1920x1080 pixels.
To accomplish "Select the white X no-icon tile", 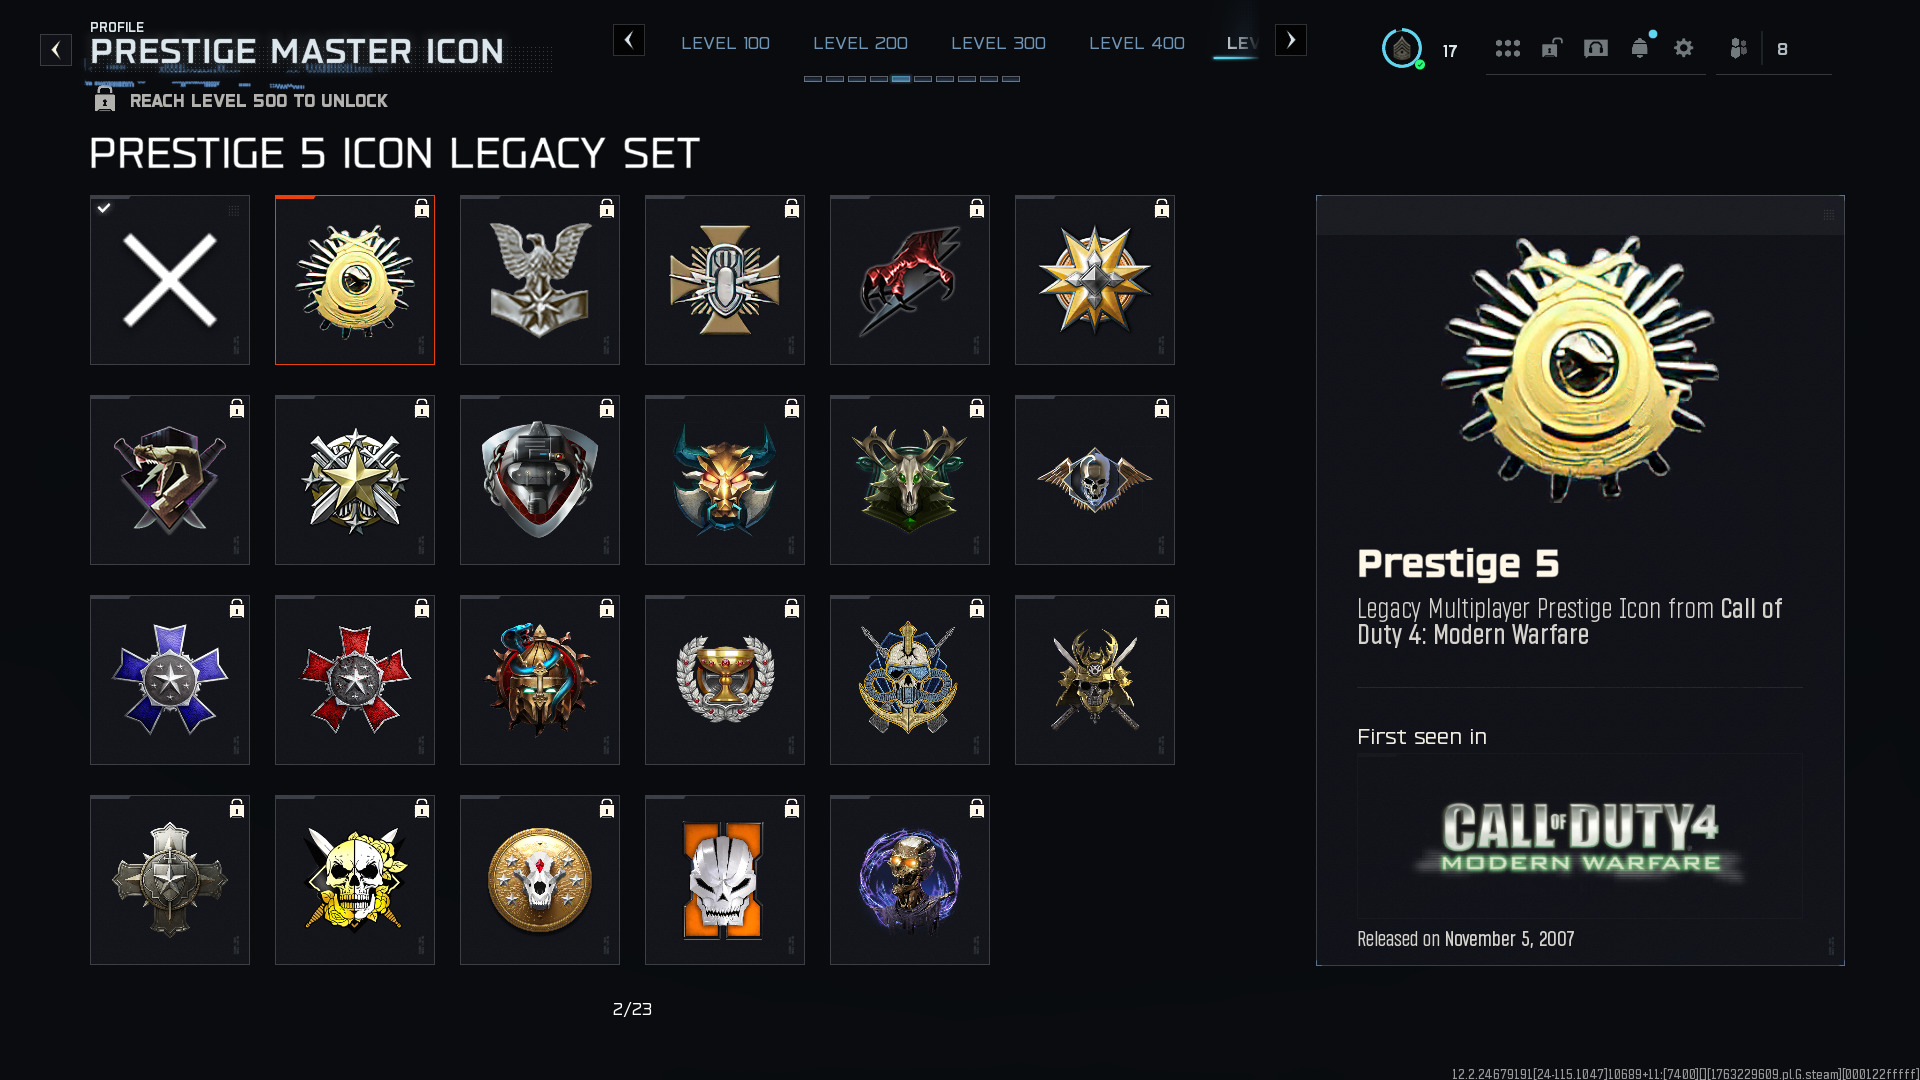I will (x=170, y=280).
